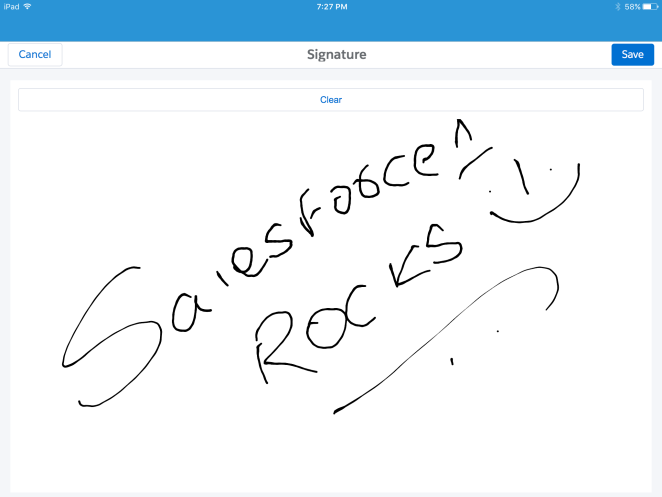Clear the signature drawing
The width and height of the screenshot is (662, 497).
(x=331, y=100)
